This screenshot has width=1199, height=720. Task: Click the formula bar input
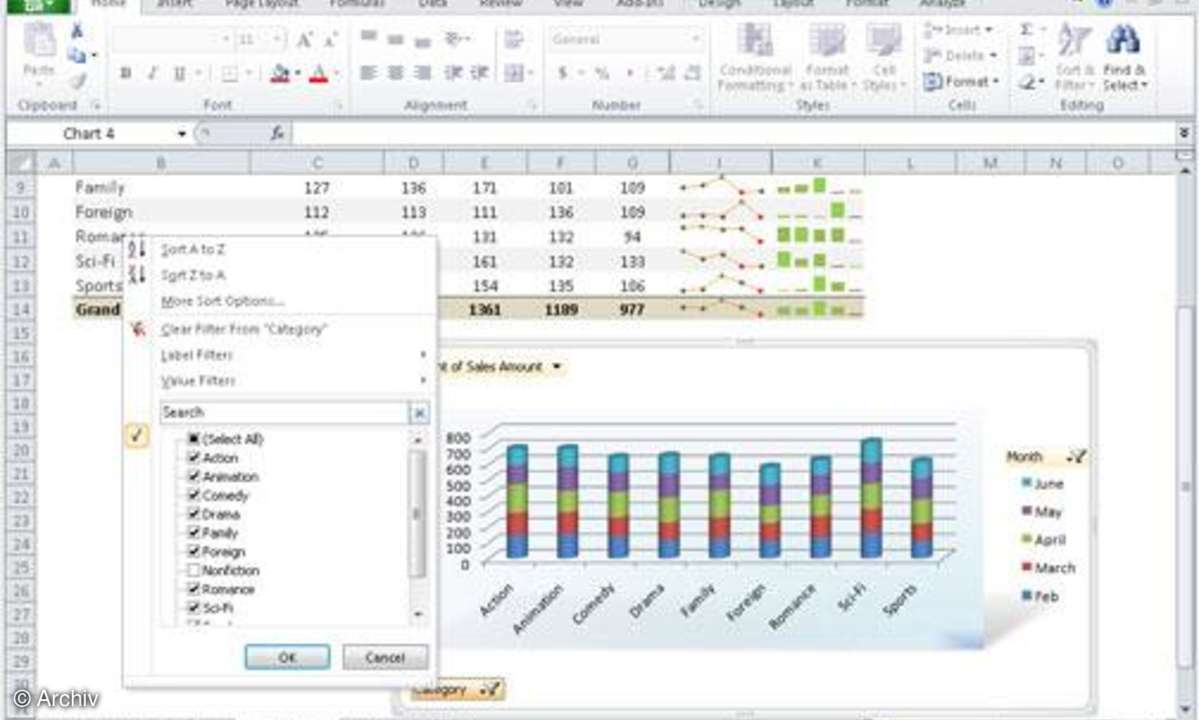733,134
